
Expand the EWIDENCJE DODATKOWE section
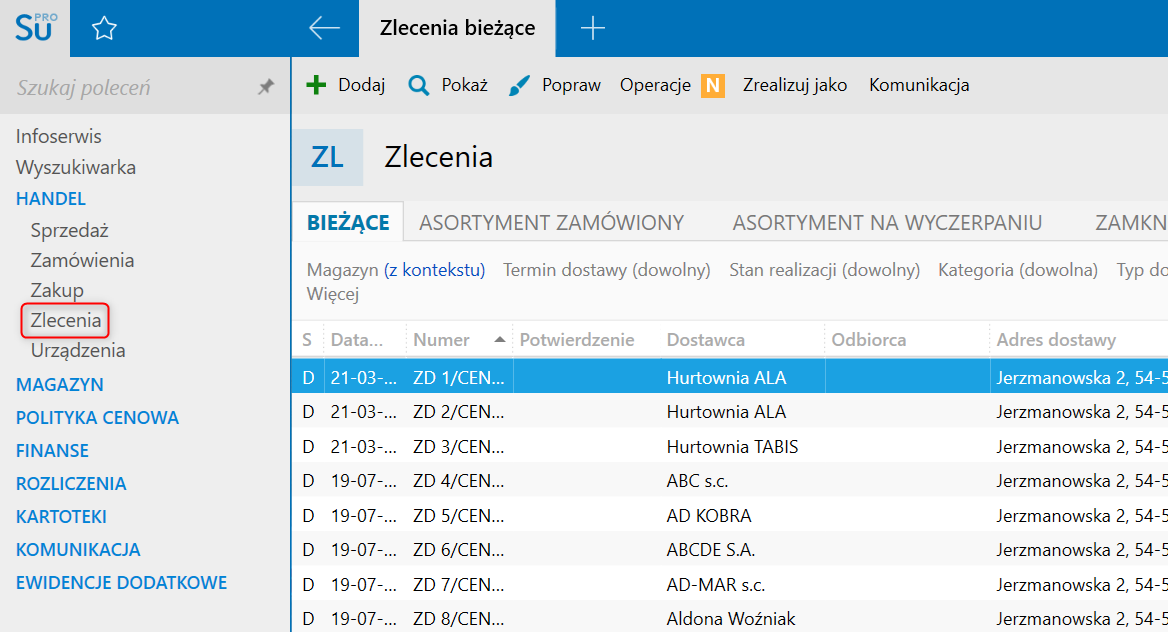[x=121, y=583]
